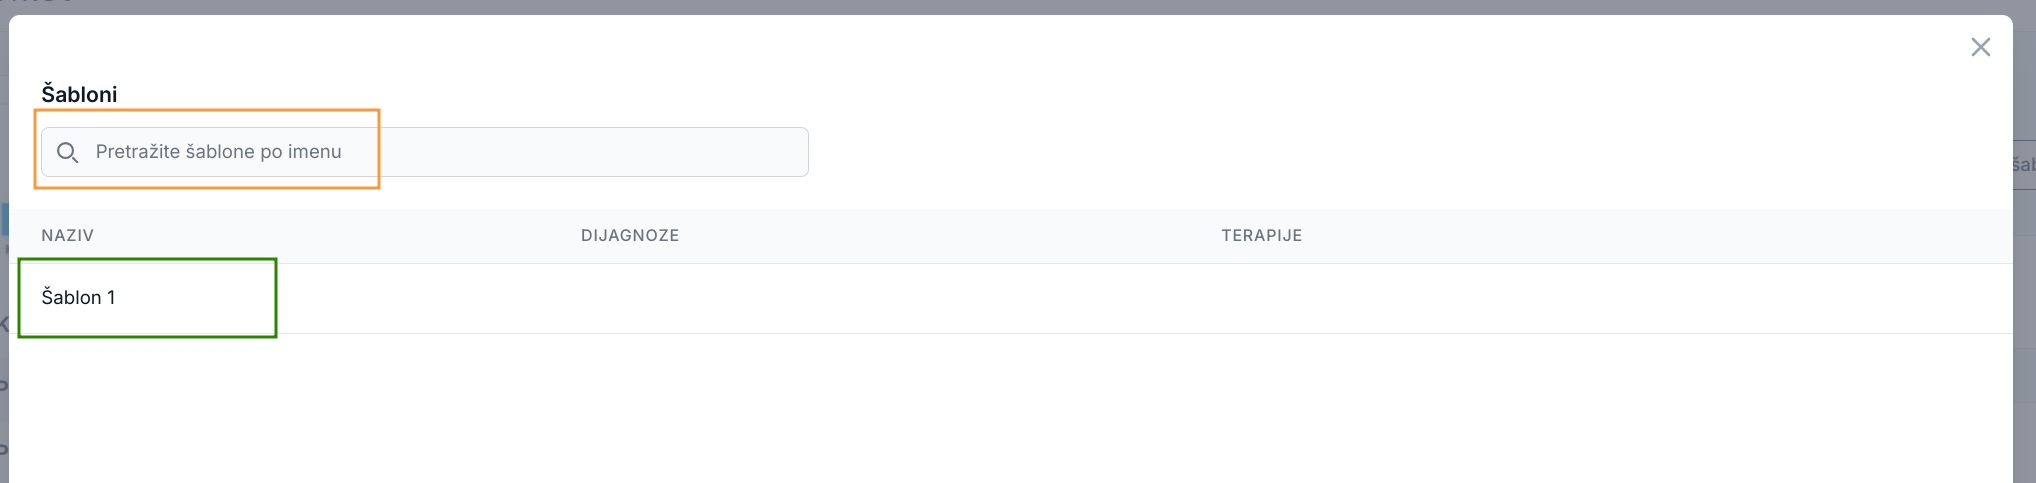Click the magnifying glass search icon

click(67, 152)
